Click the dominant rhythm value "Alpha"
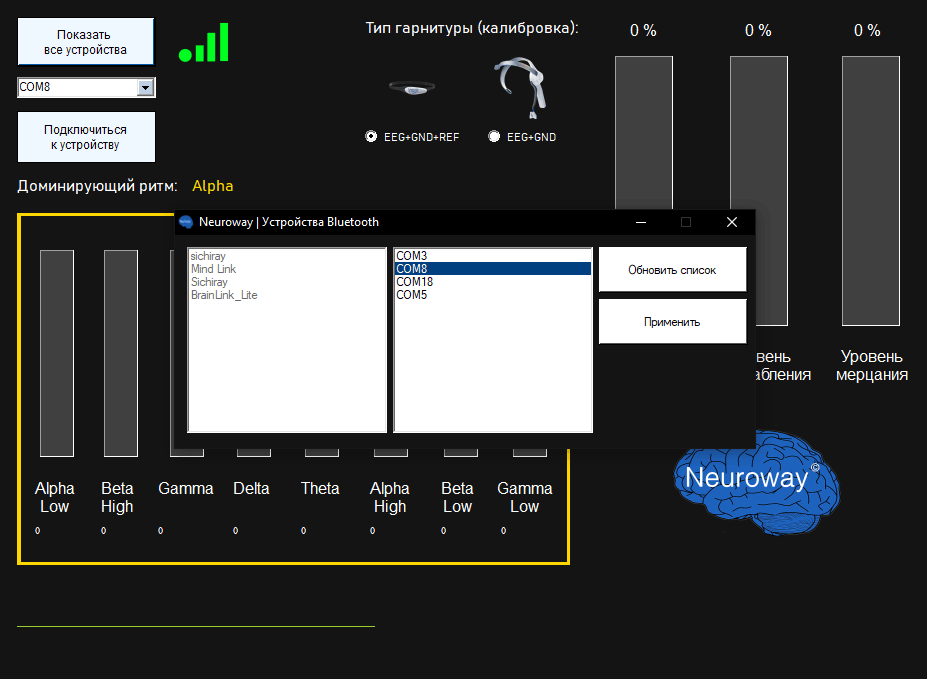The image size is (927, 679). [x=213, y=186]
